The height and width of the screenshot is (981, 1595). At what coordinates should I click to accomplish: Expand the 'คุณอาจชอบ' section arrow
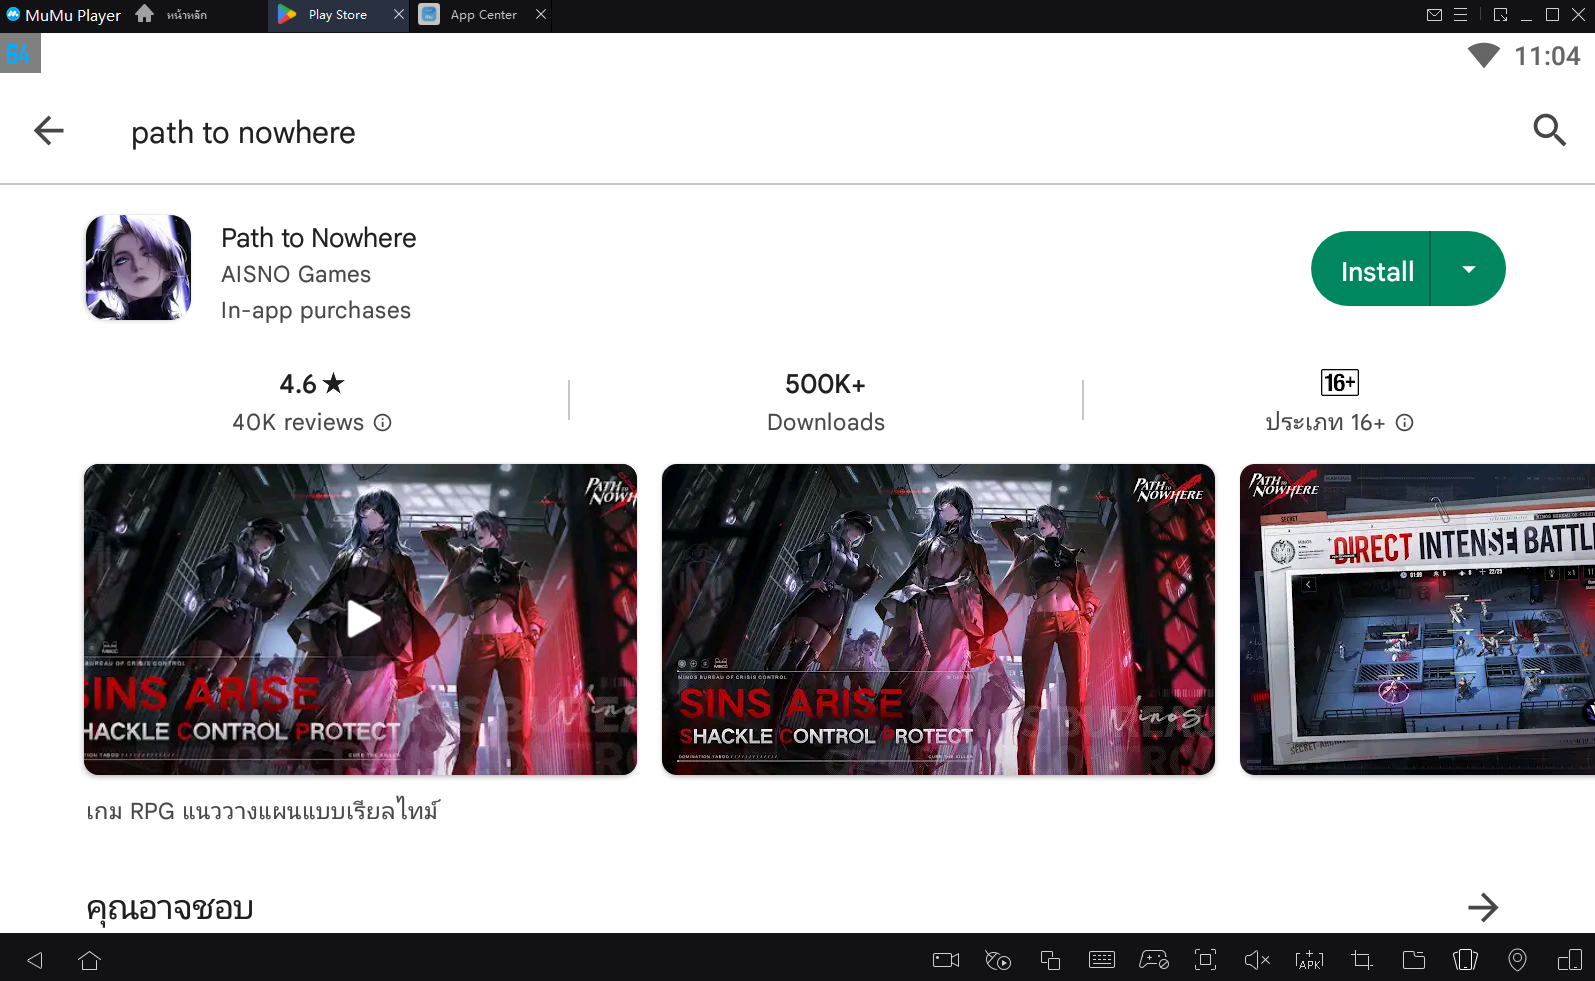pos(1482,907)
